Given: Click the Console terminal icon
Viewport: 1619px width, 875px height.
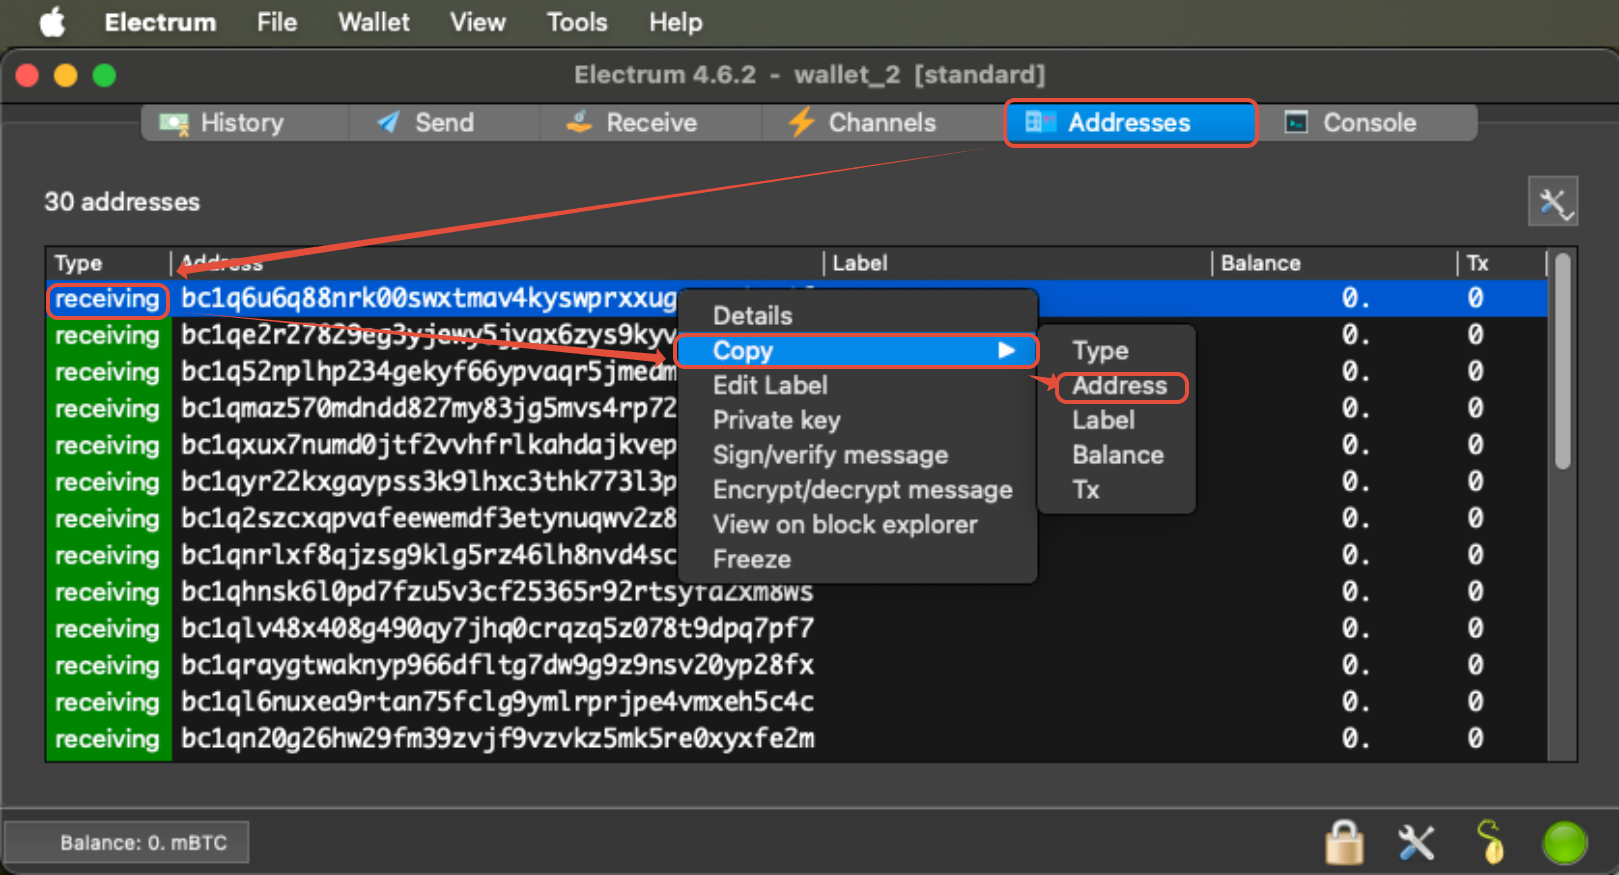Looking at the screenshot, I should (1297, 123).
